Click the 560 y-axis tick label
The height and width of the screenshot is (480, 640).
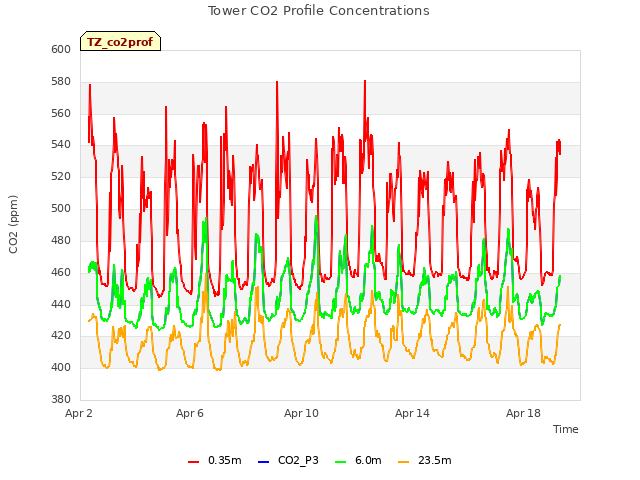(x=61, y=113)
